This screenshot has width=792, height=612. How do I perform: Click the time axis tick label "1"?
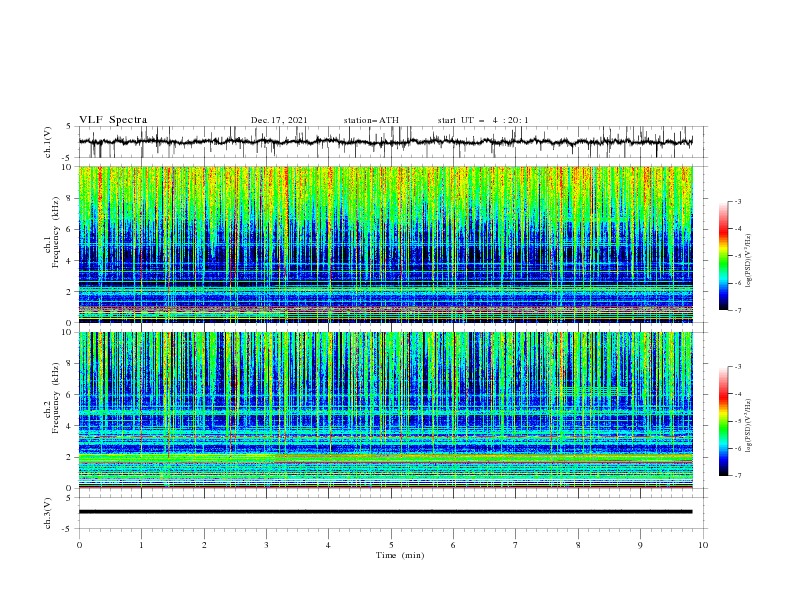click(x=141, y=545)
